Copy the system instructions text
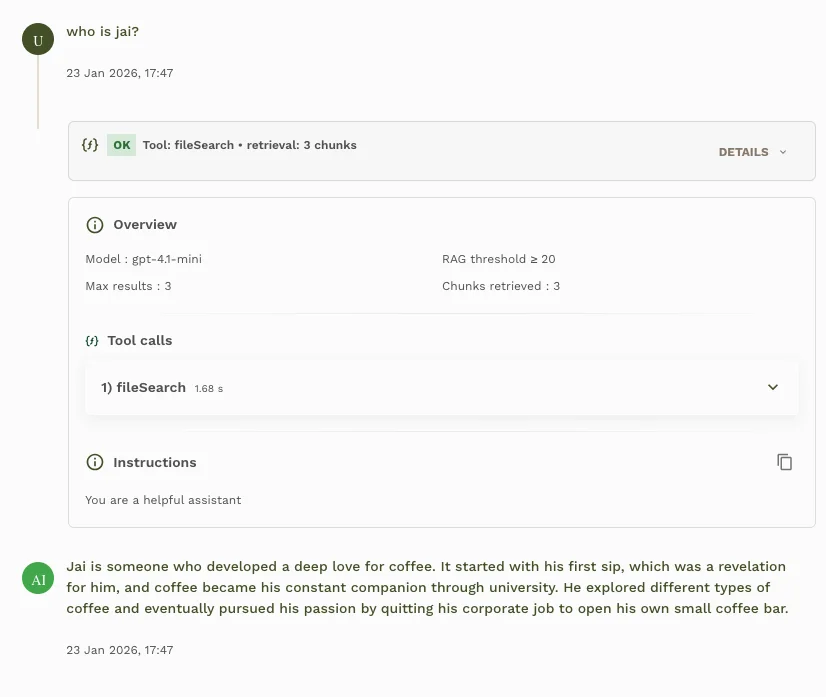 [785, 461]
